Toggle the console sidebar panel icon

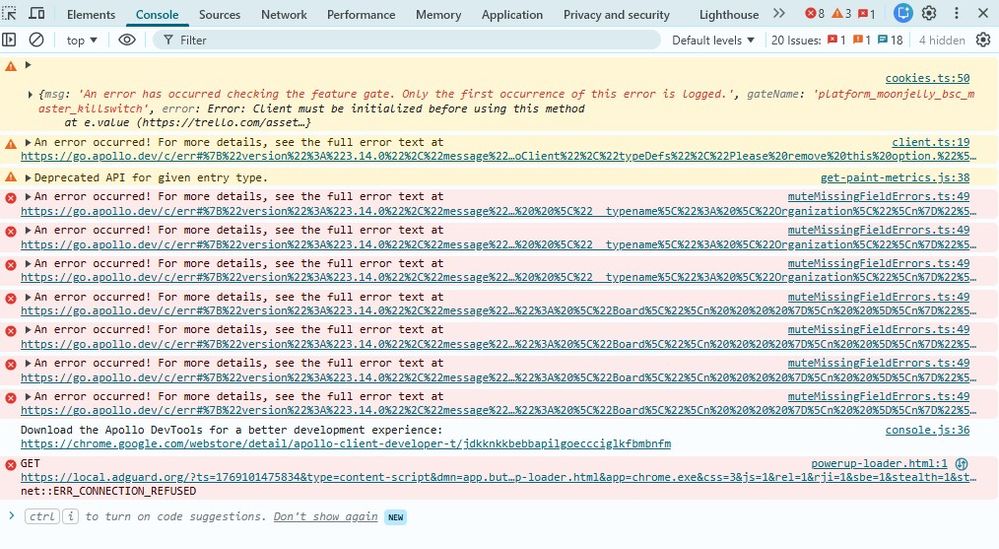(x=9, y=40)
